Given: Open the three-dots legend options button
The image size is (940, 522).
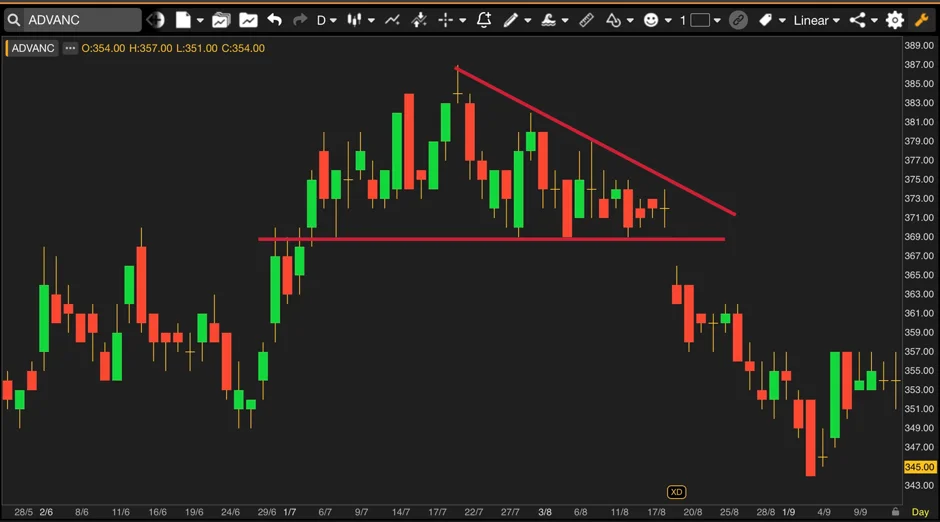Looking at the screenshot, I should 70,48.
